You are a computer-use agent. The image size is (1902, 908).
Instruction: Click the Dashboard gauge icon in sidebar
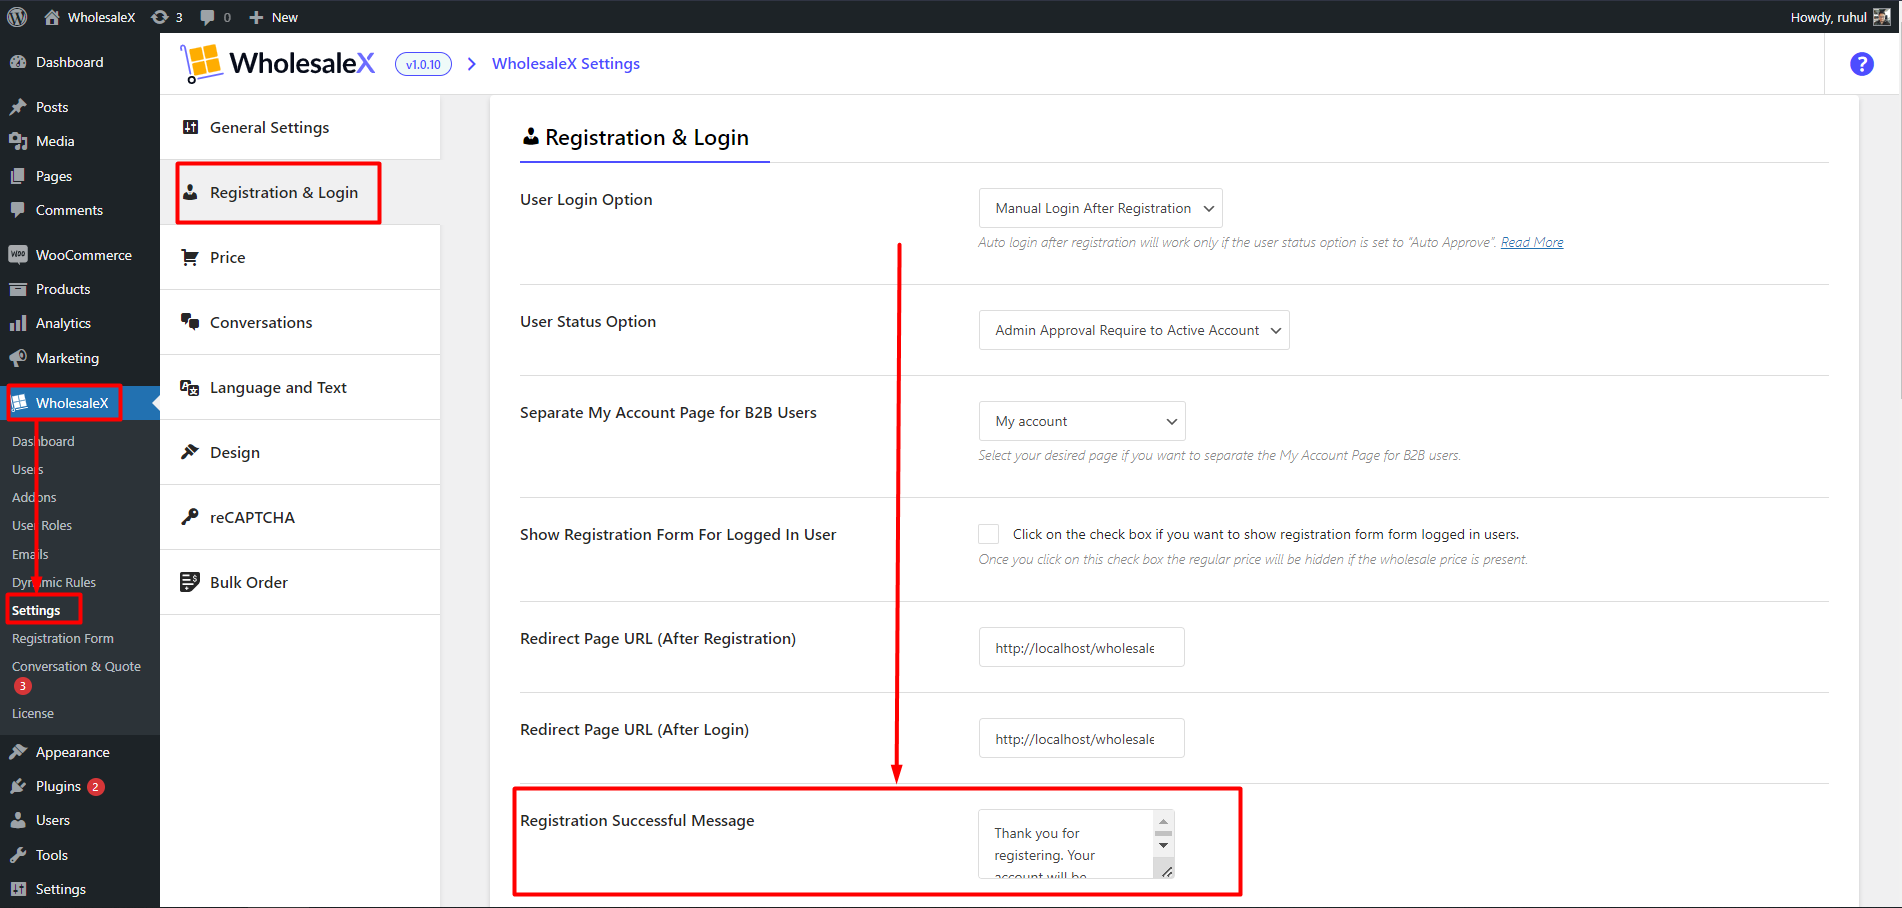[x=18, y=62]
